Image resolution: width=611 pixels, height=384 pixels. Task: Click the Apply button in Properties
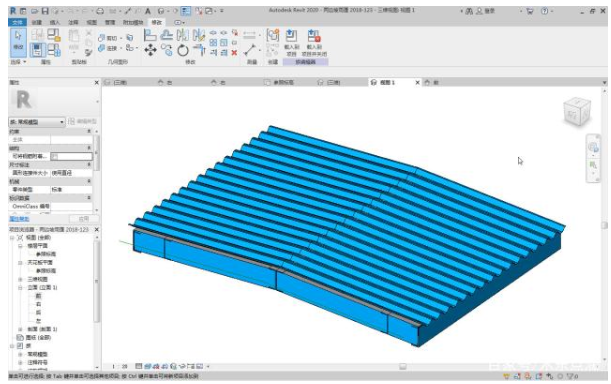pos(83,219)
